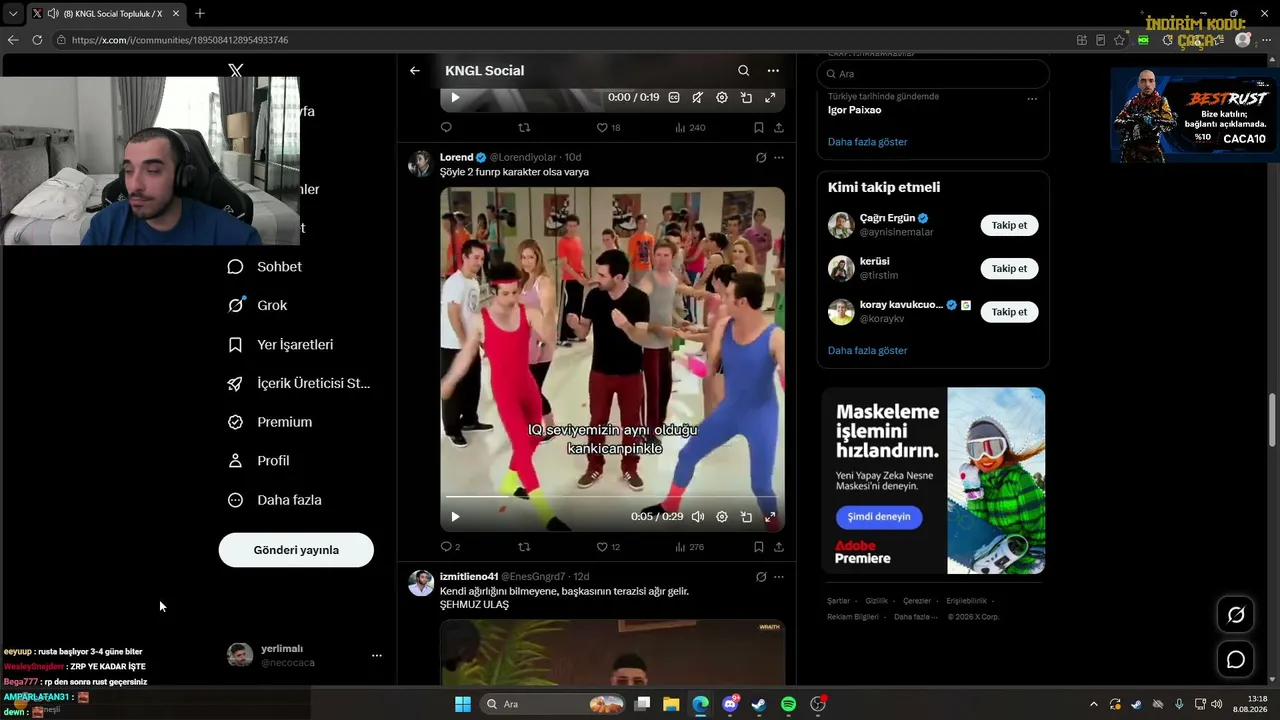Open İçerik Üreticisi Stüdyosu menu item
This screenshot has width=1280, height=720.
pyautogui.click(x=299, y=384)
